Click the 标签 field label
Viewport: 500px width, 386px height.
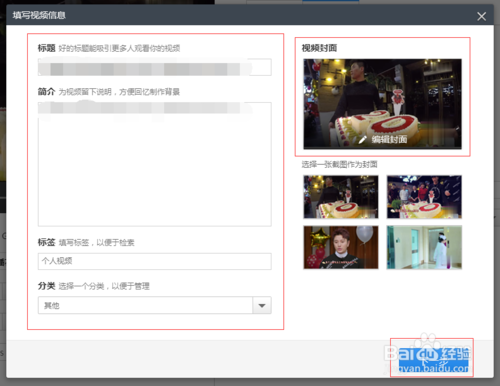coord(46,242)
